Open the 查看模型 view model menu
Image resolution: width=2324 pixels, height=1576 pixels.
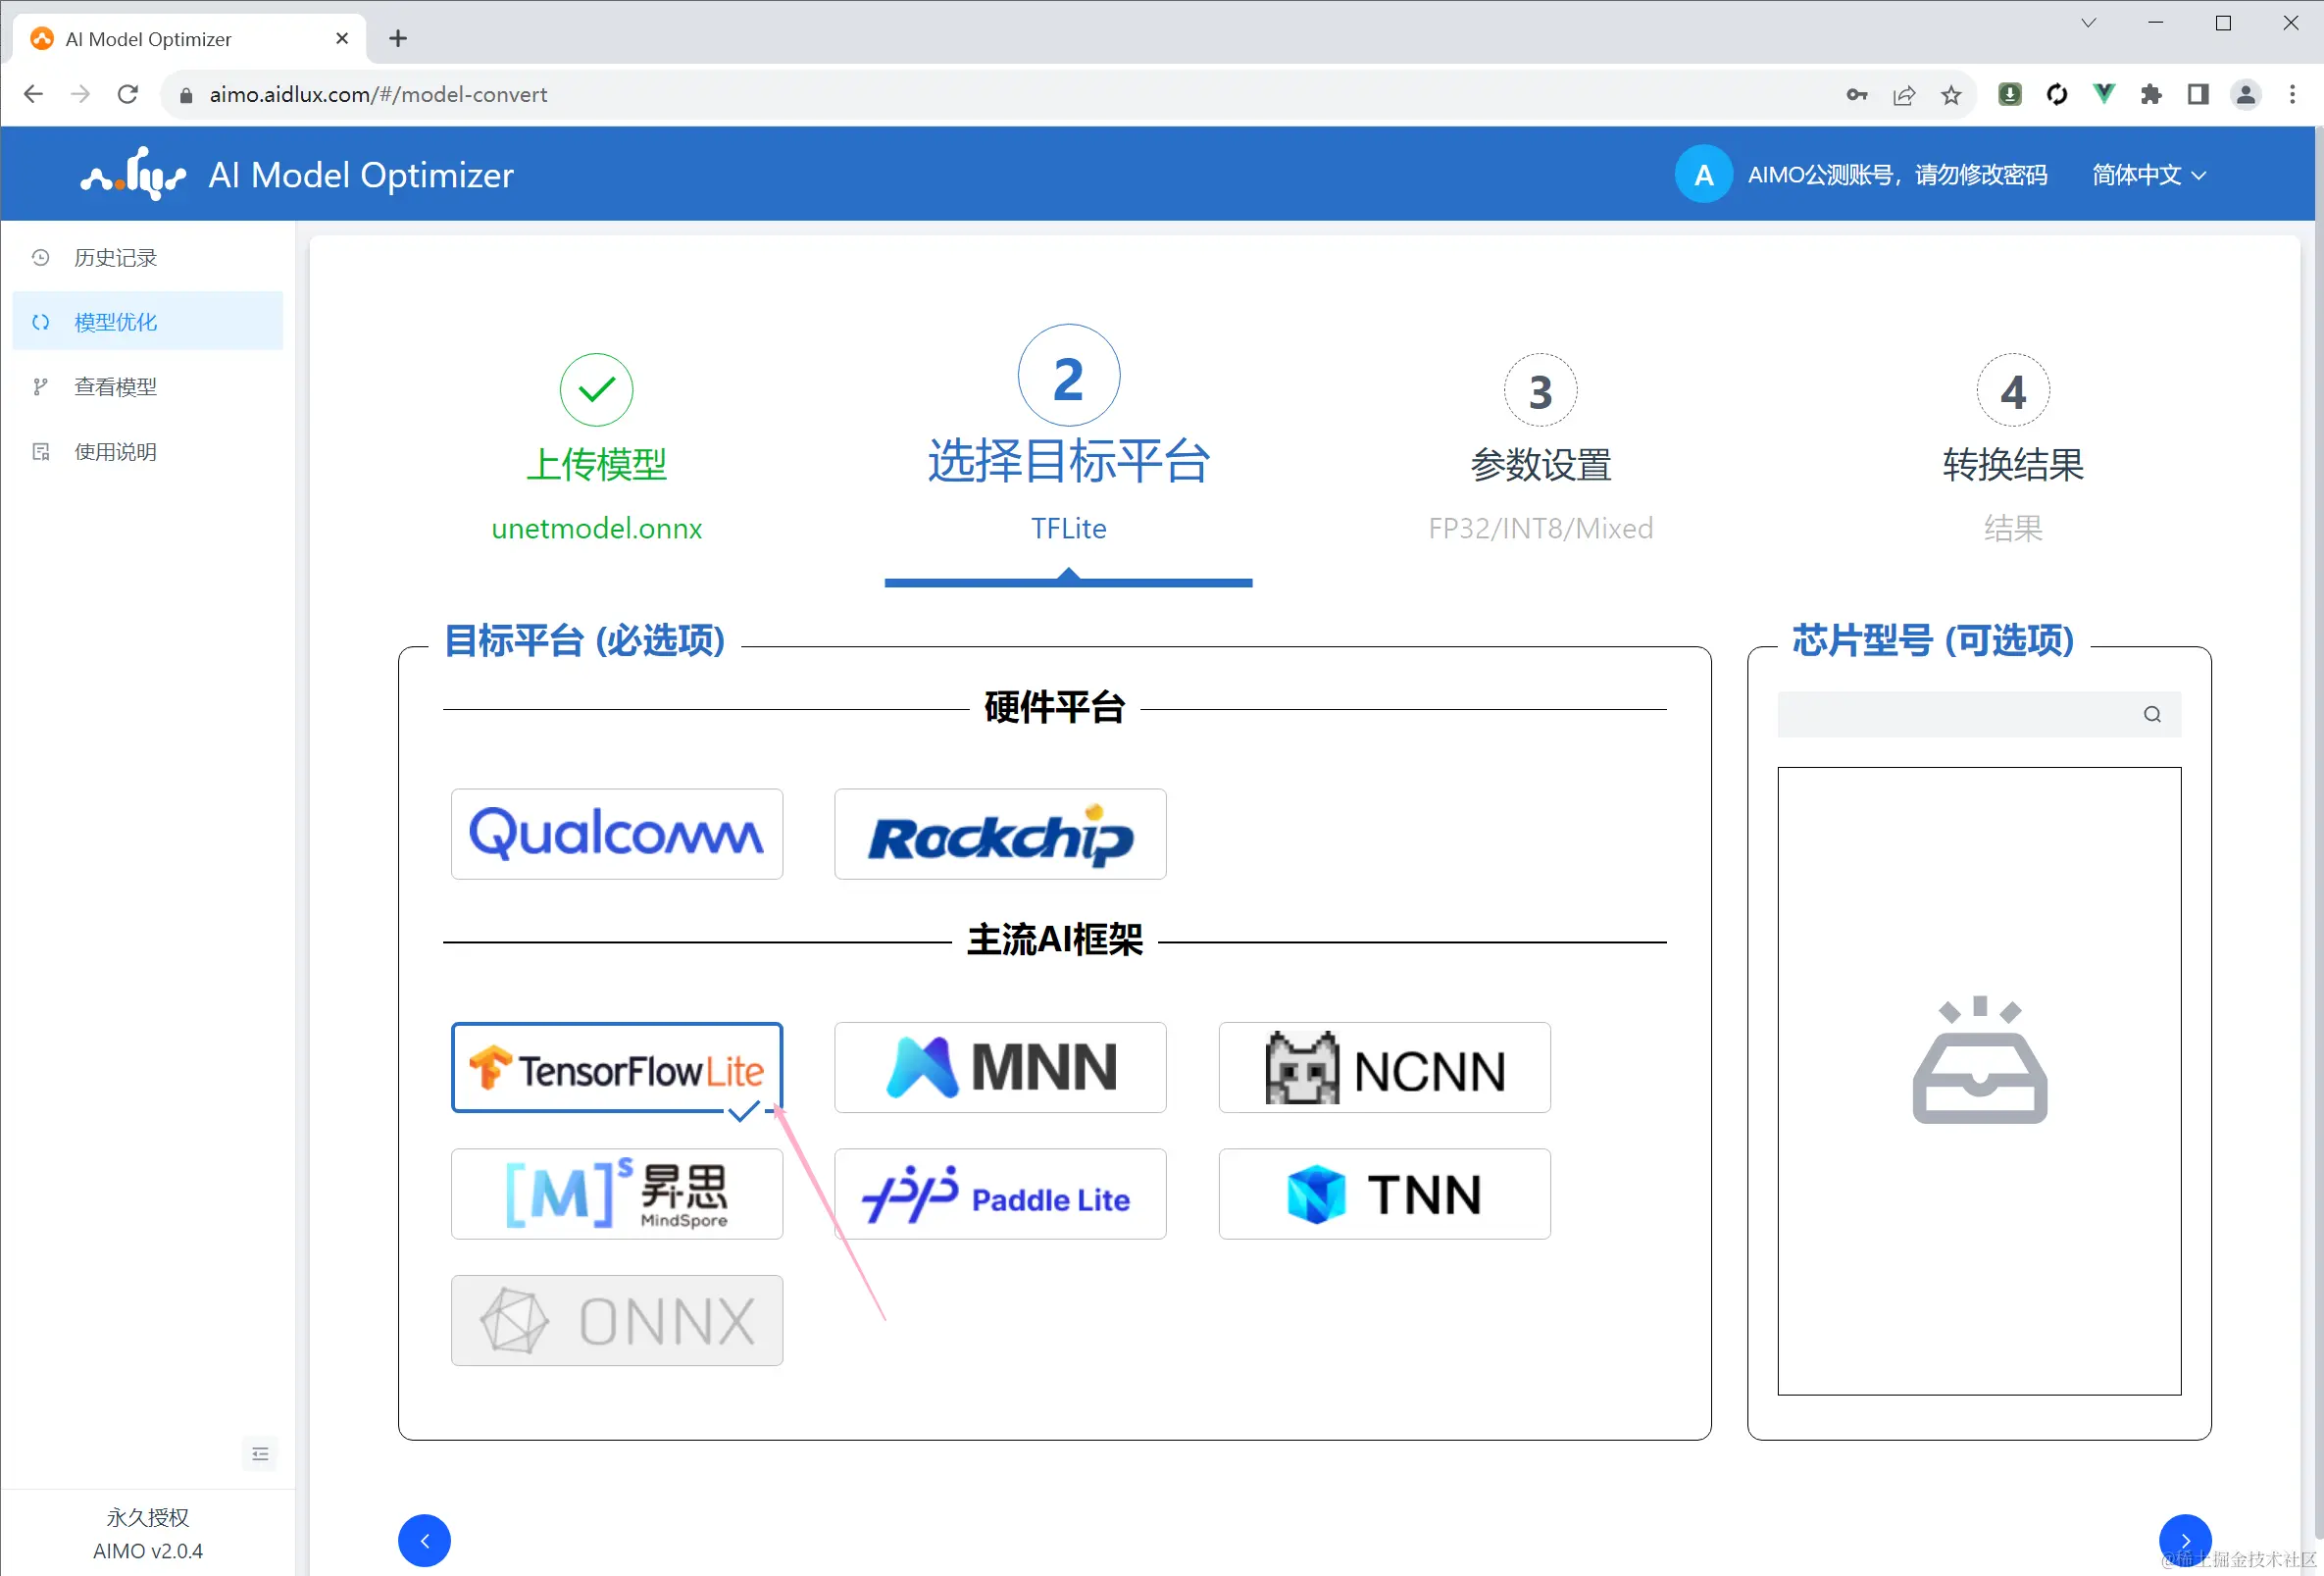[115, 387]
